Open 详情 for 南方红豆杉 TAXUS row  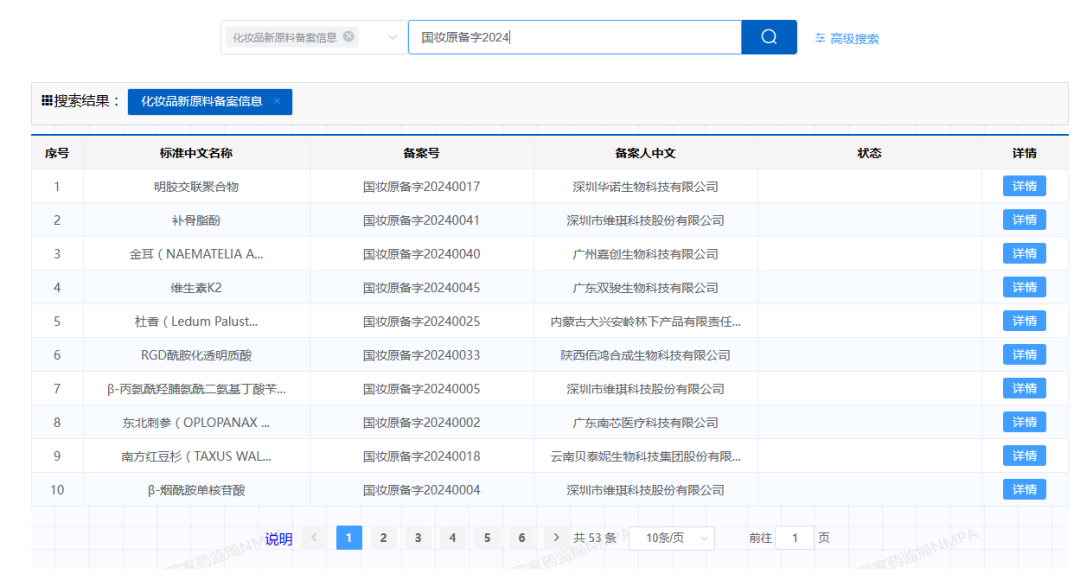pos(1024,456)
